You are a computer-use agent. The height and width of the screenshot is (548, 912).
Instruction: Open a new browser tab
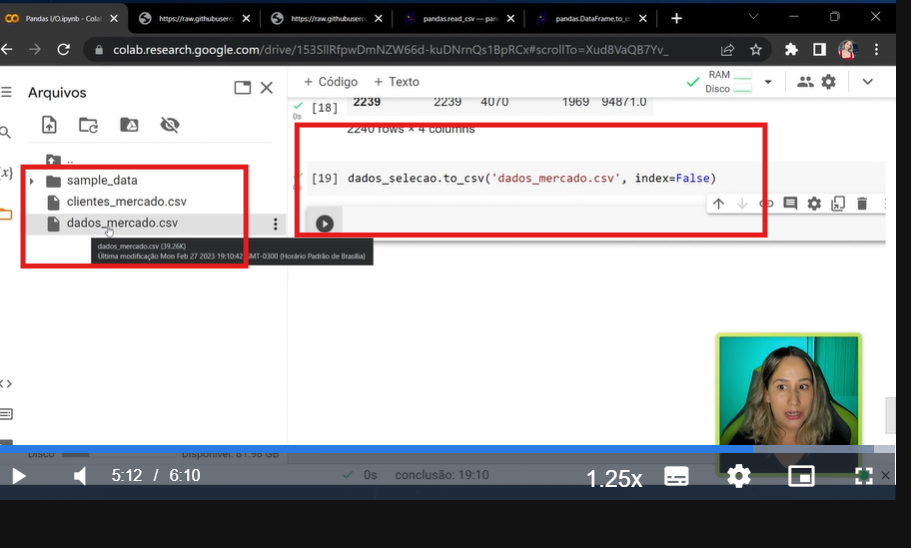[x=676, y=19]
